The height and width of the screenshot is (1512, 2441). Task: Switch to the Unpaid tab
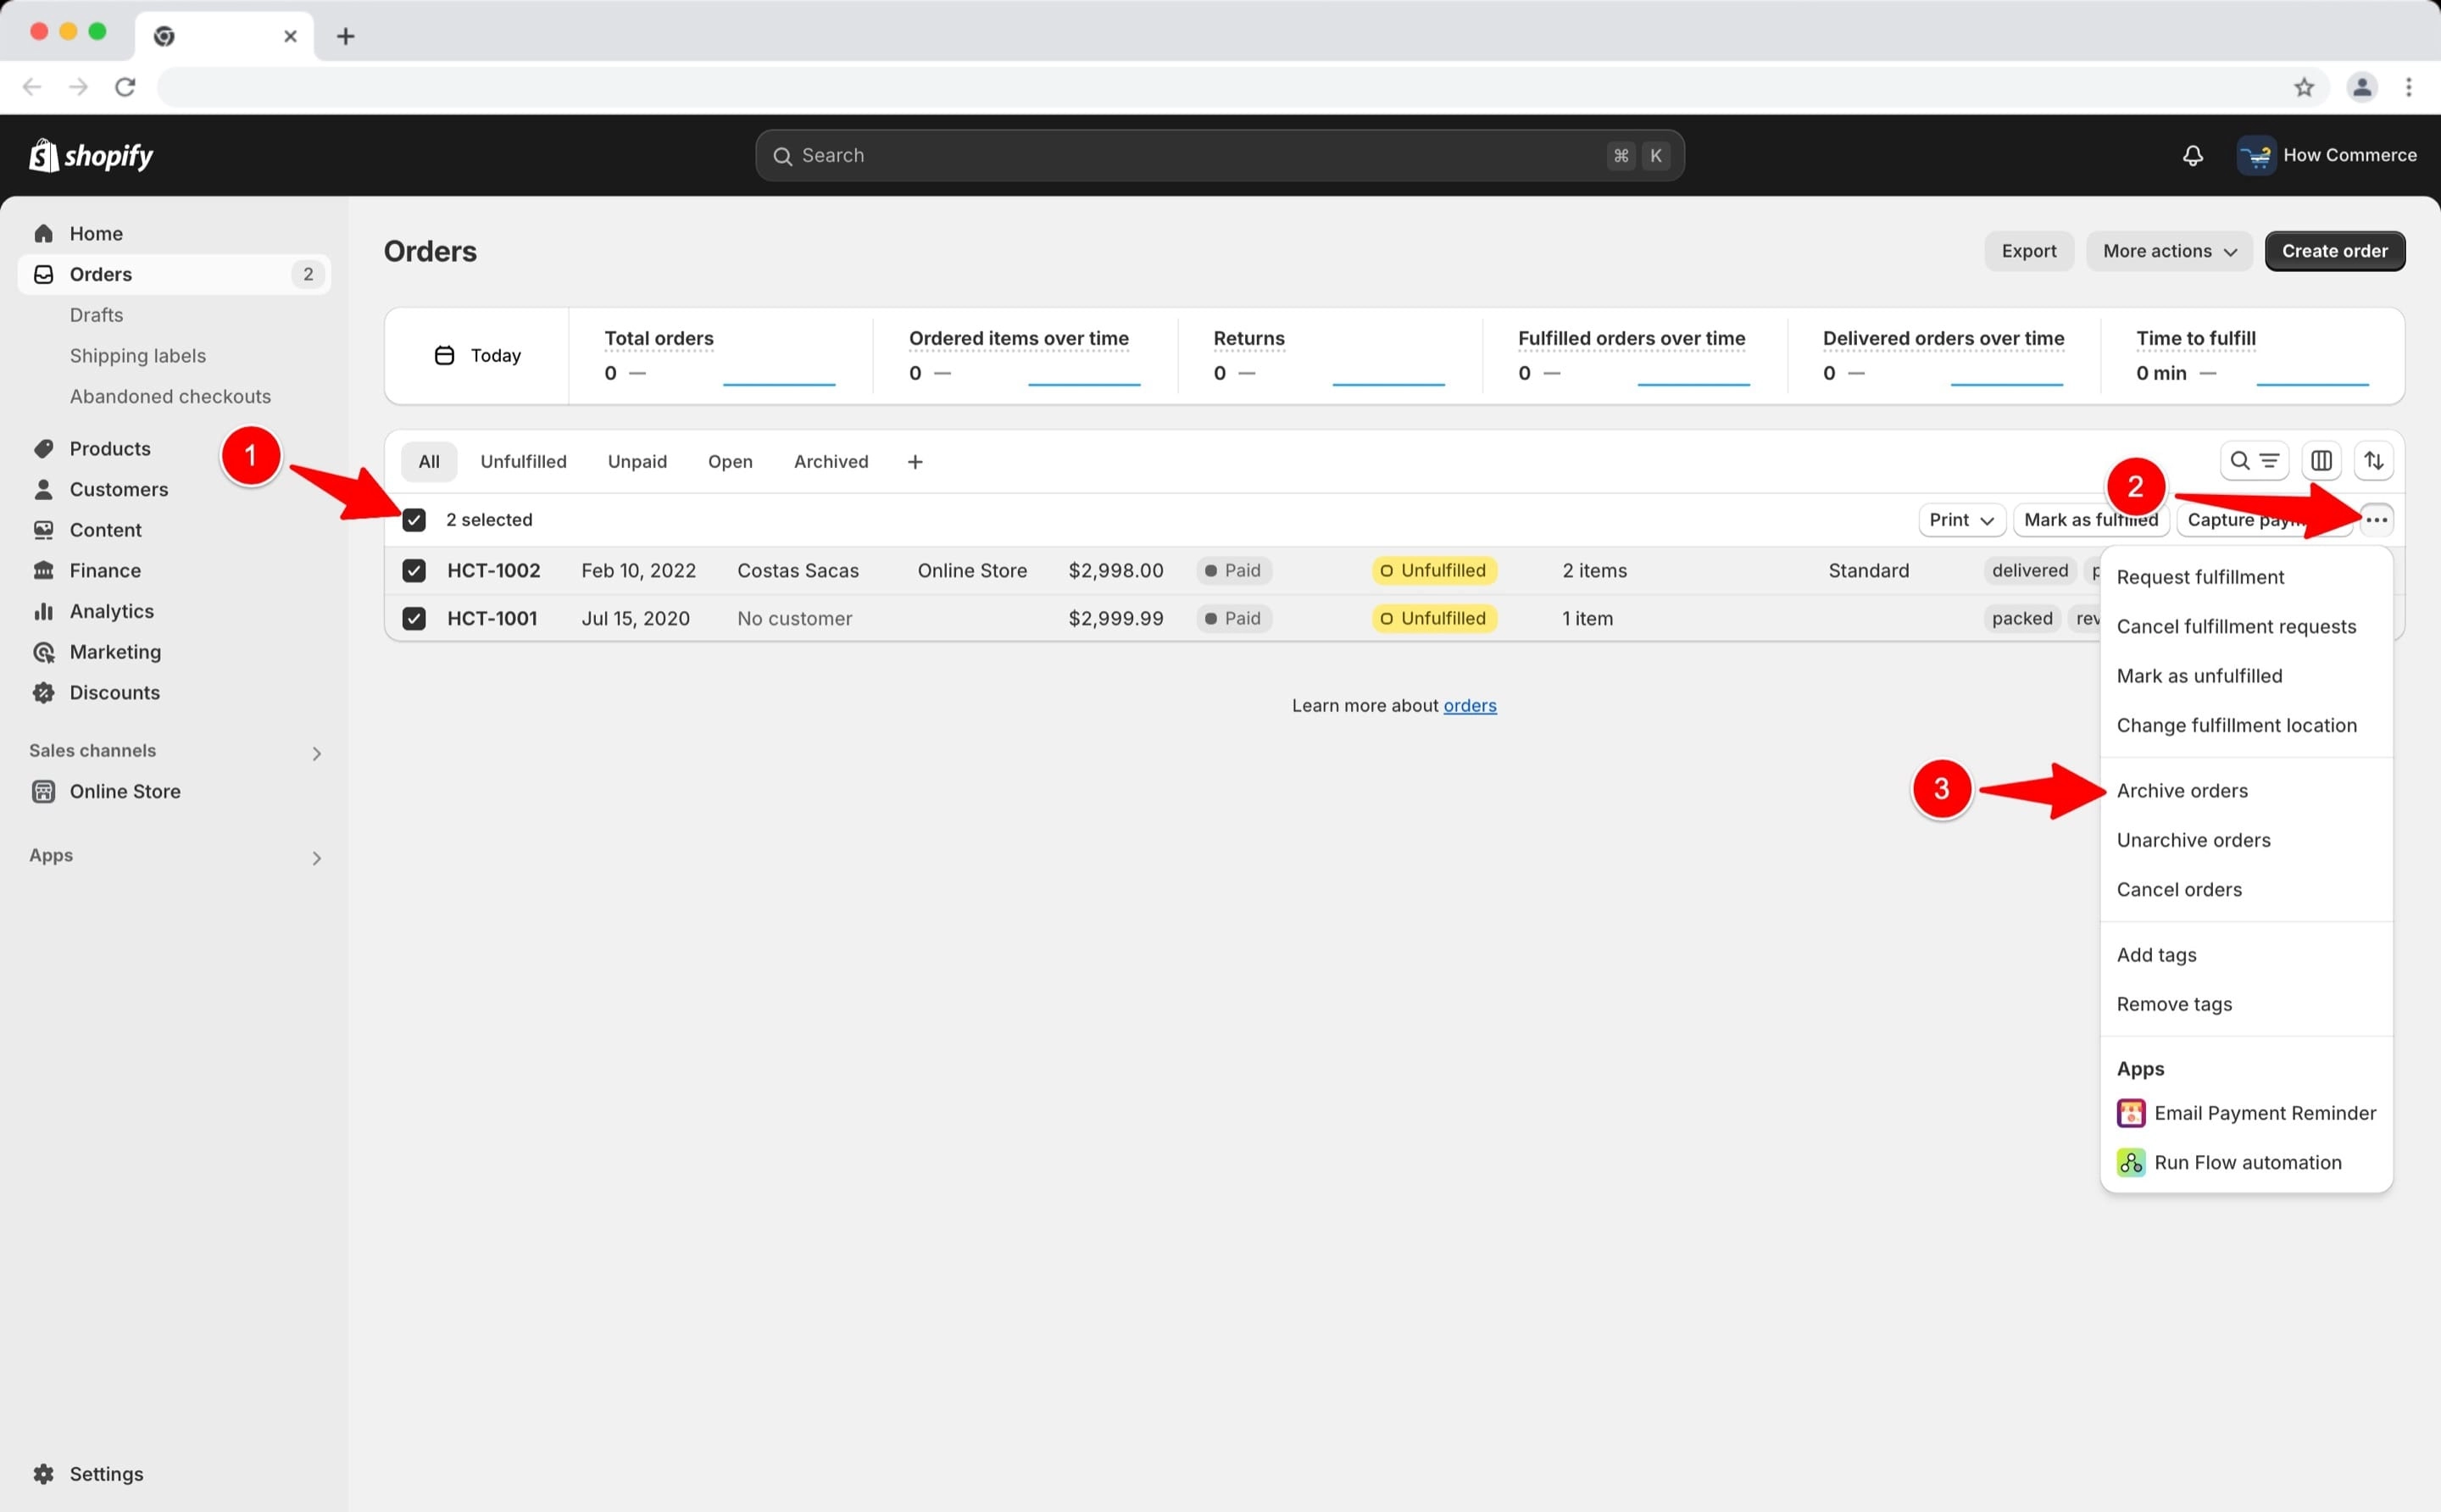[x=637, y=461]
